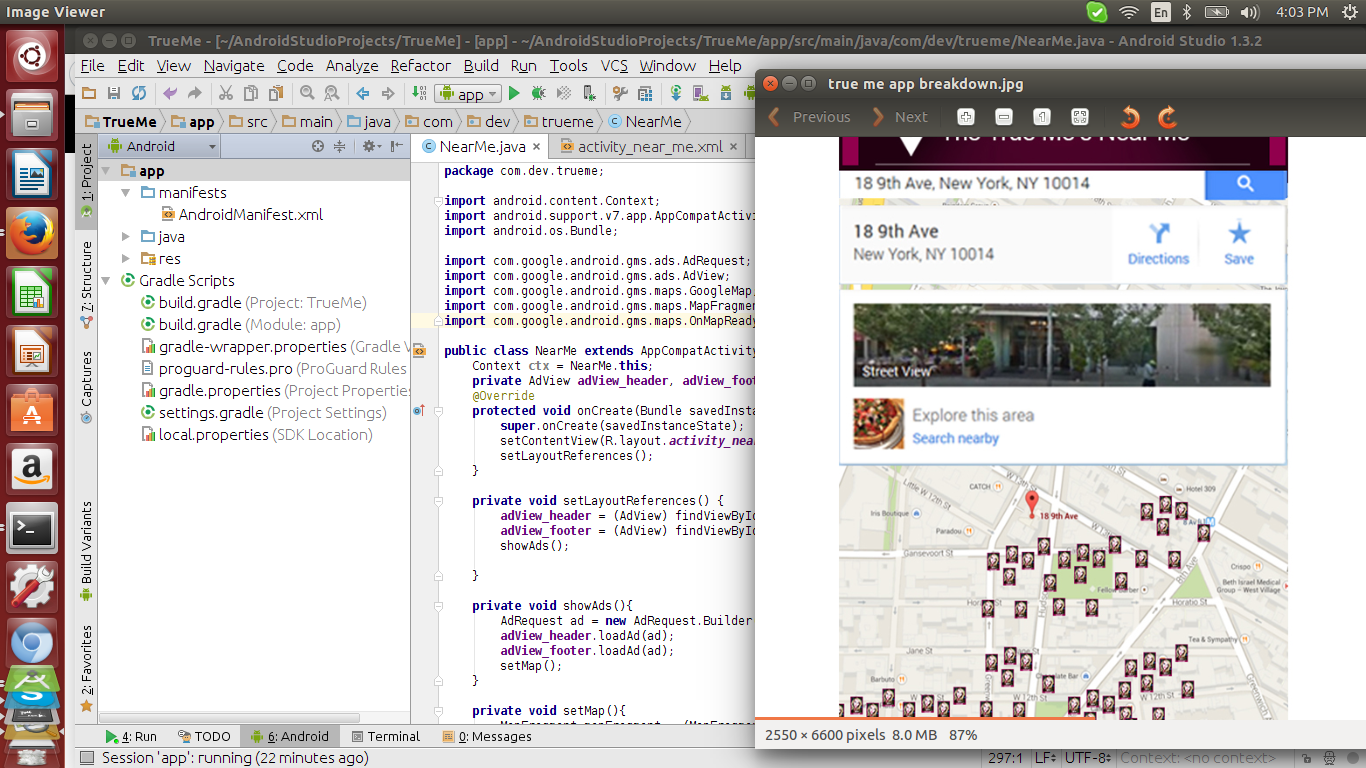Screen dimensions: 1366x768
Task: Open the 0: Messages tool window
Action: pos(488,736)
